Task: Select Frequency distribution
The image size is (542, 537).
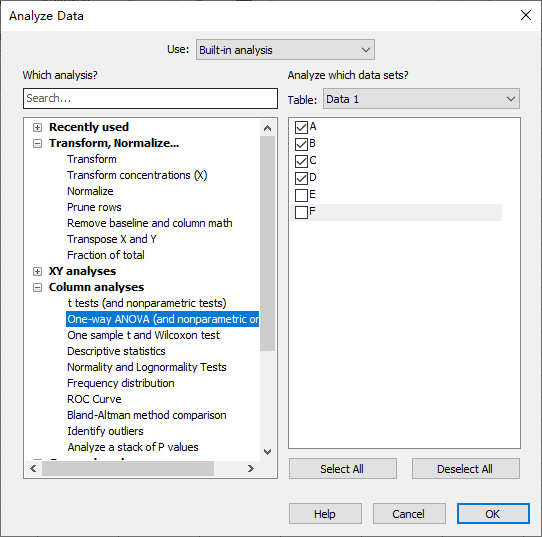Action: point(120,383)
